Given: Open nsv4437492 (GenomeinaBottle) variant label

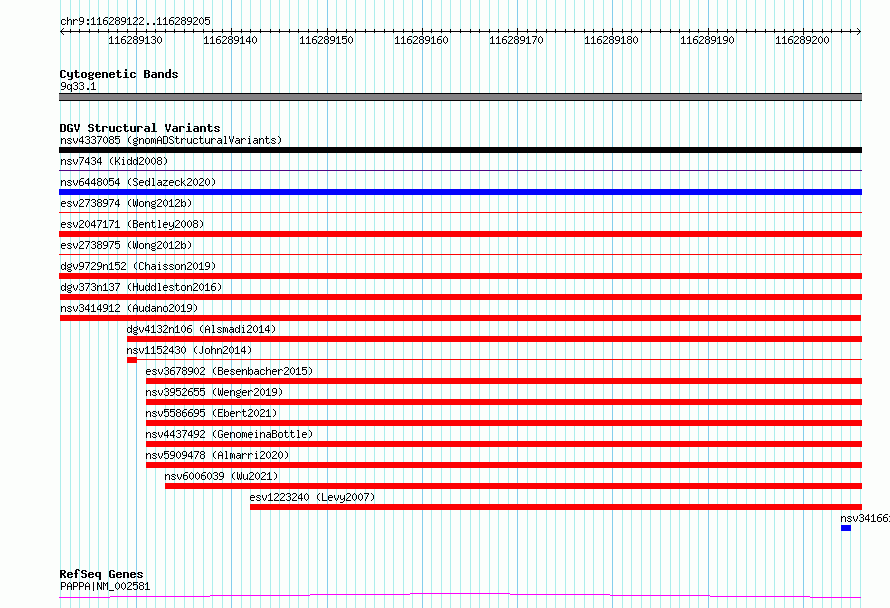Looking at the screenshot, I should (229, 434).
